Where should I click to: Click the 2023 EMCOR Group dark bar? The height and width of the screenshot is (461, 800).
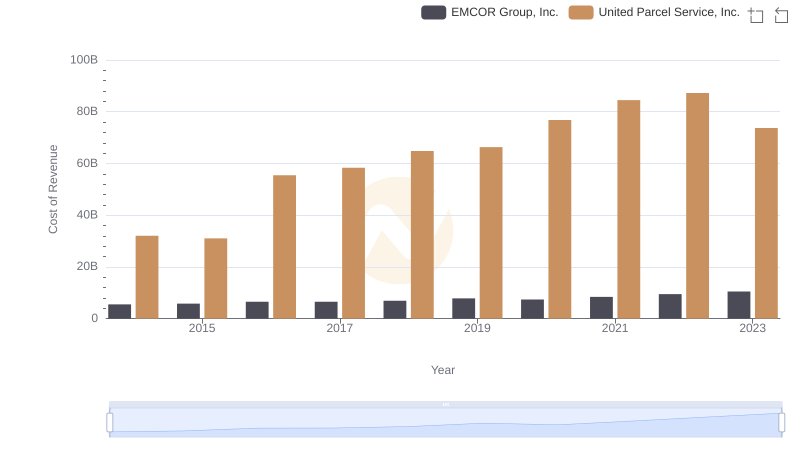[x=739, y=305]
